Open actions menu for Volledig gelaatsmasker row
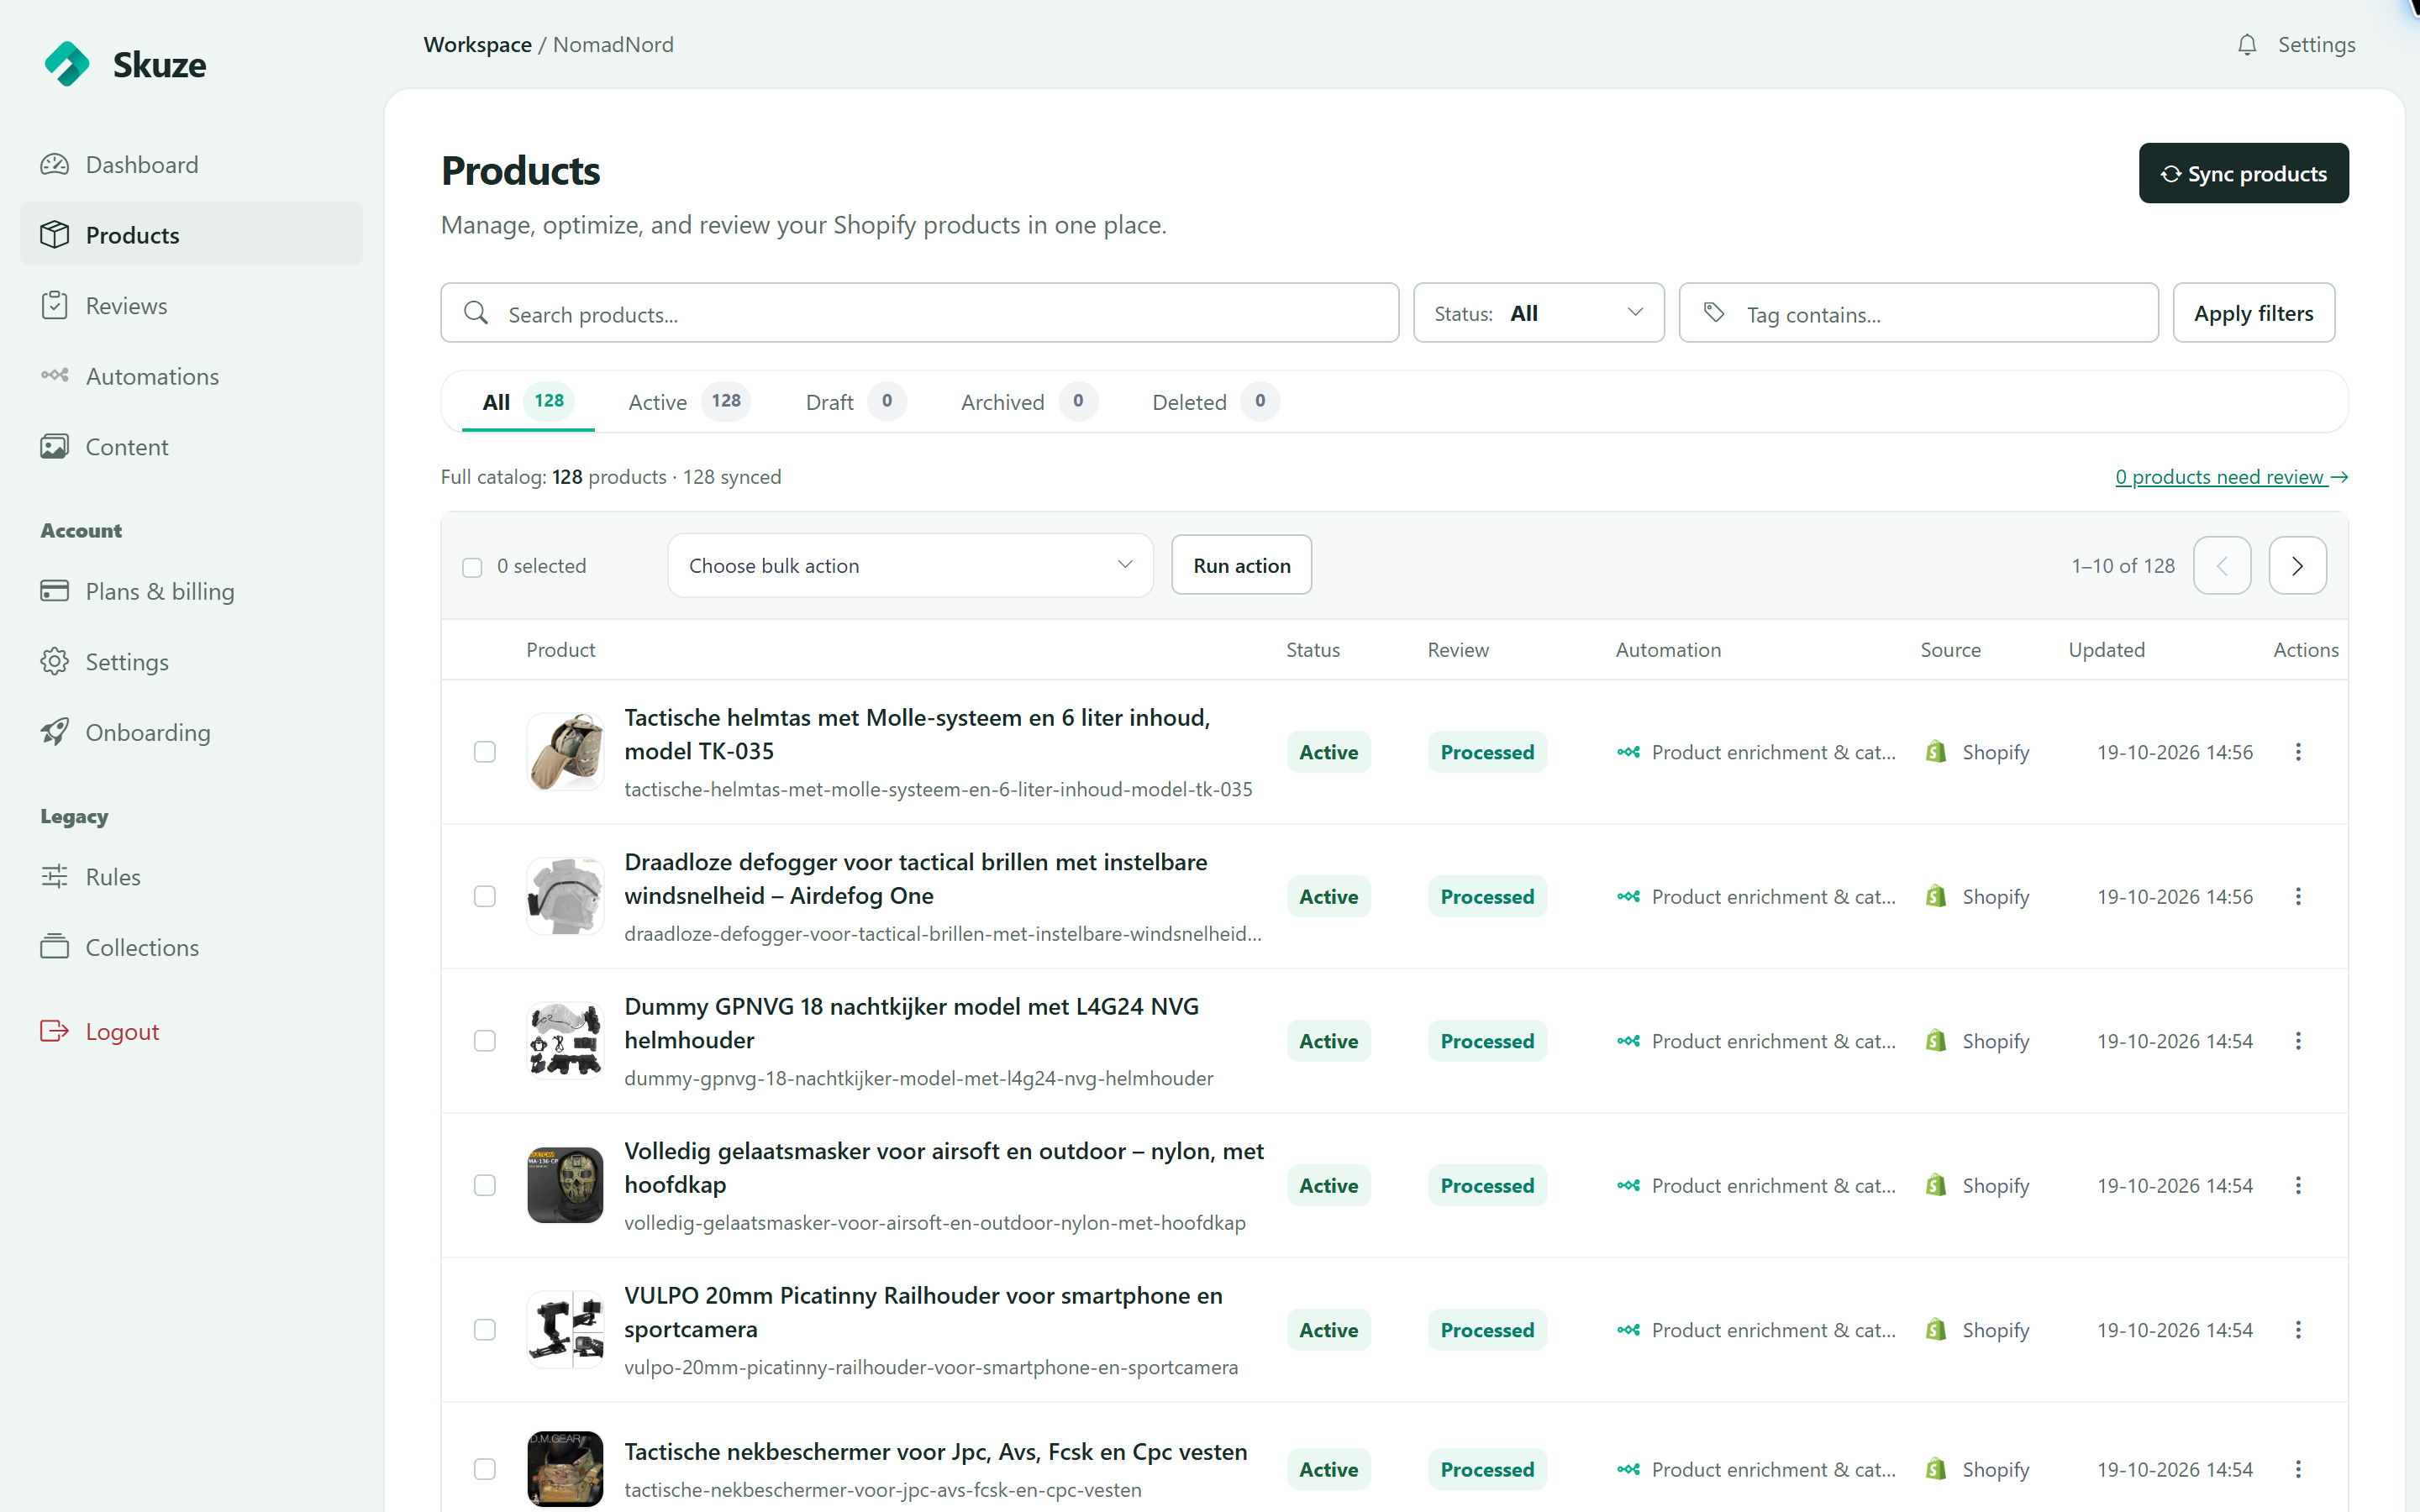 (x=2298, y=1185)
